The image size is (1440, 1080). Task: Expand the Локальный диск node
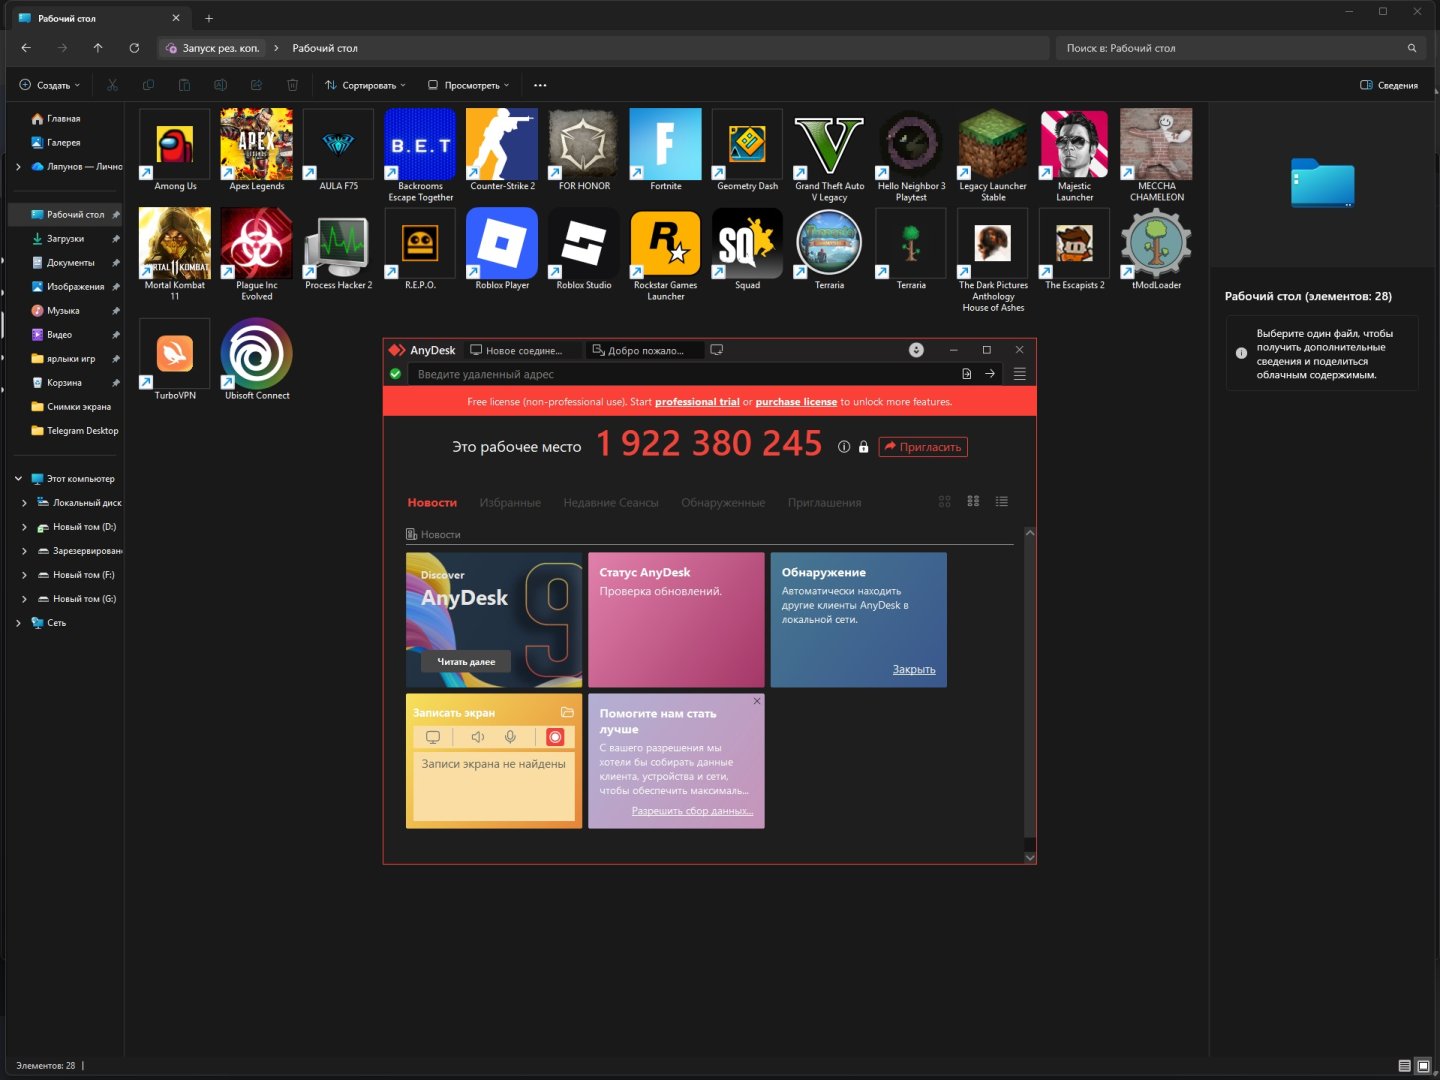[25, 503]
